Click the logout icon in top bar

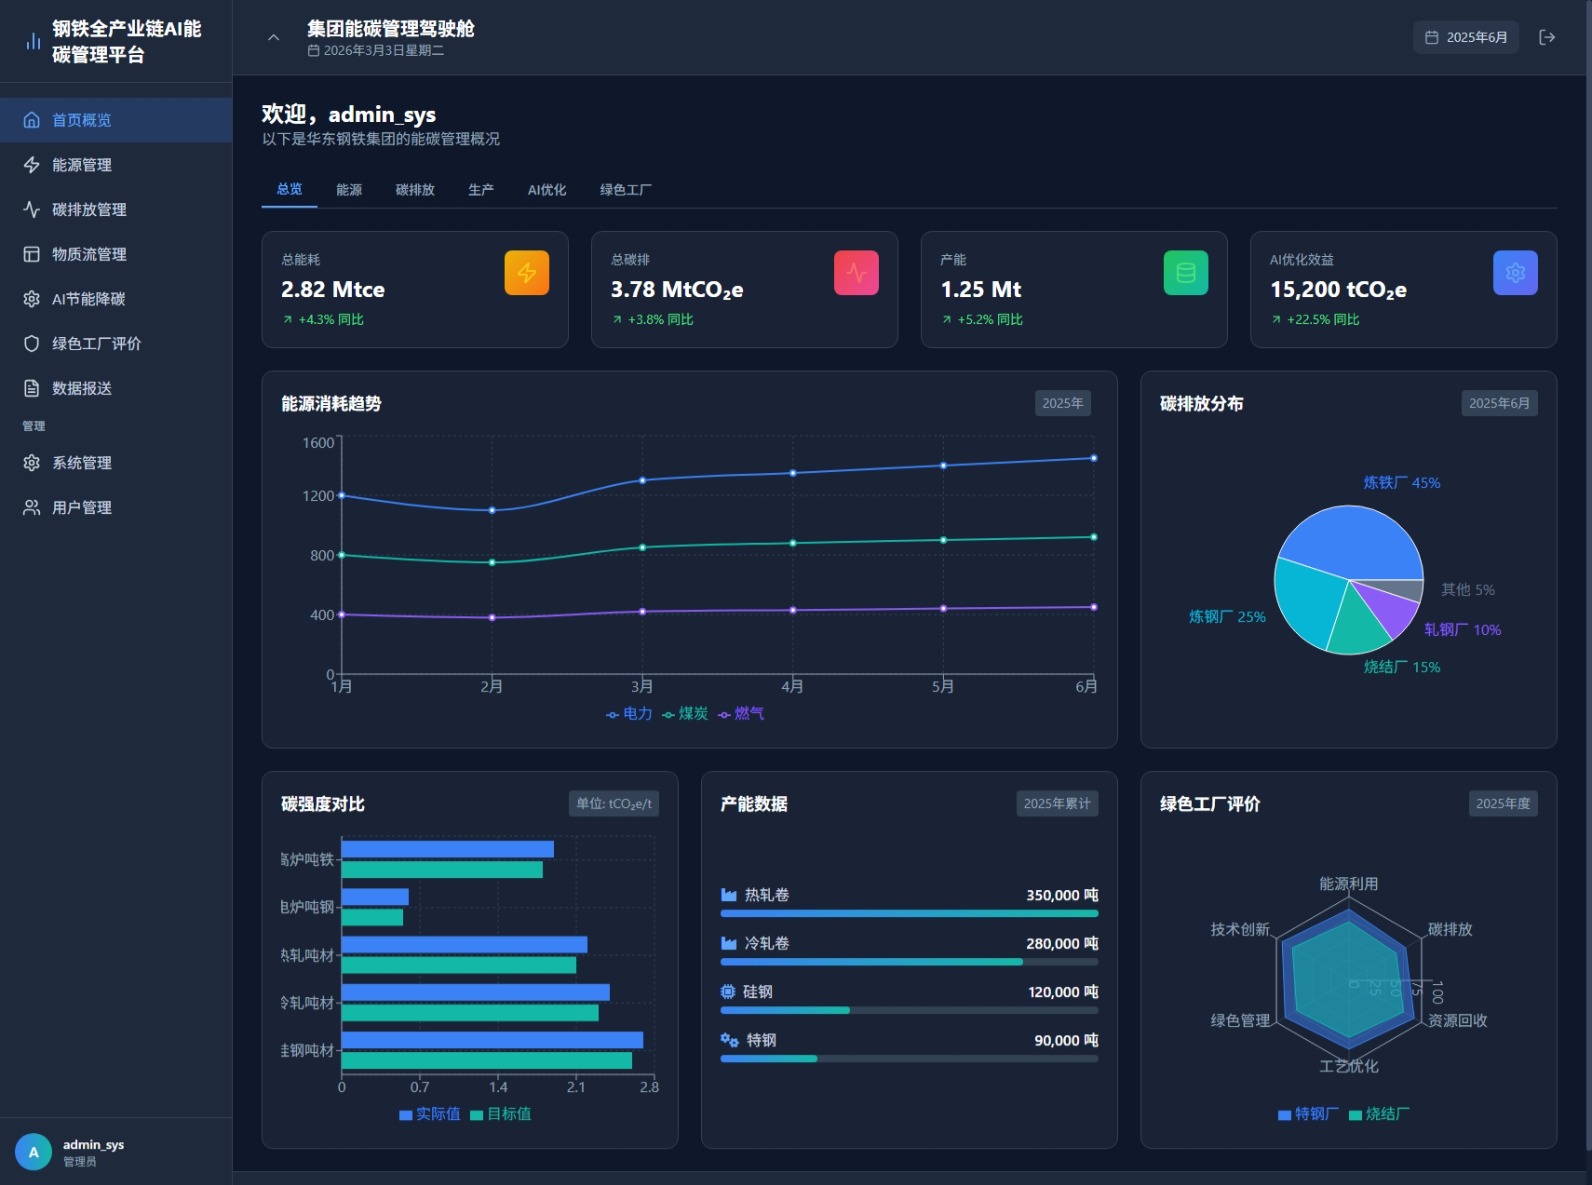[x=1547, y=37]
